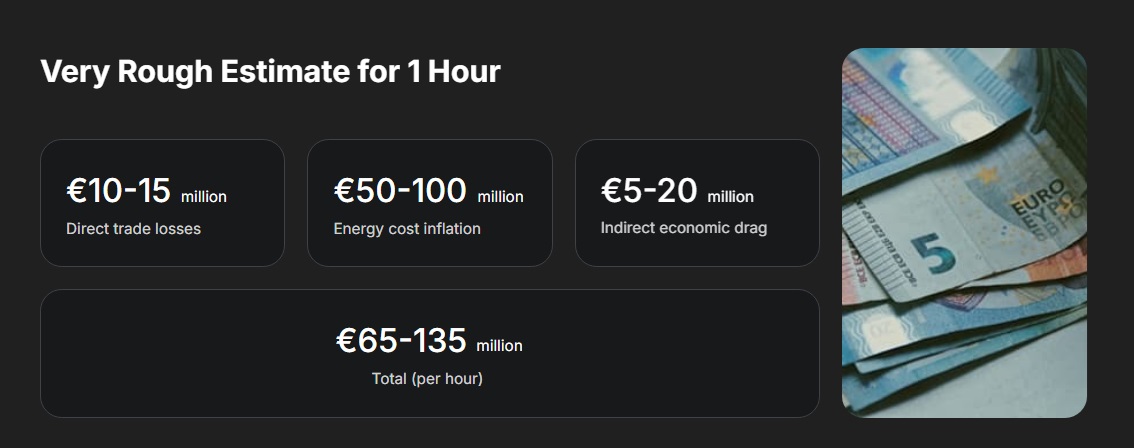Open the euro banknotes image

964,232
